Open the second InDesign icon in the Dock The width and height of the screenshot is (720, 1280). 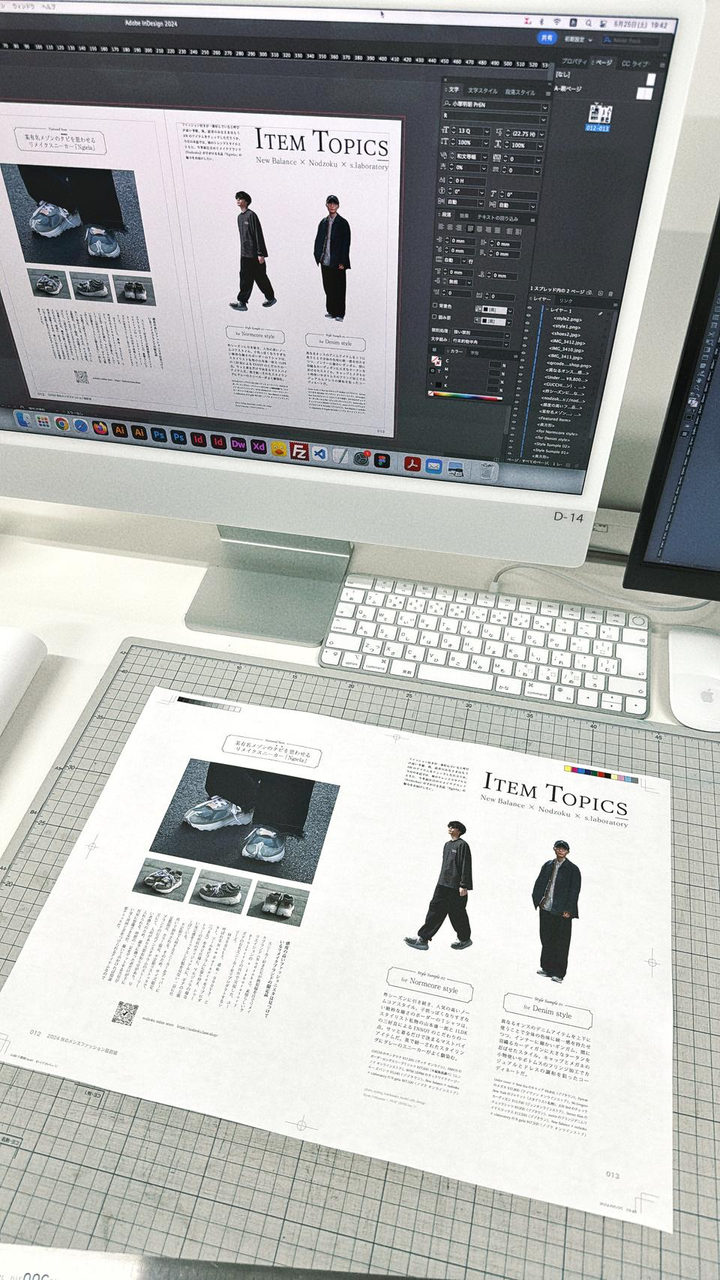click(218, 442)
